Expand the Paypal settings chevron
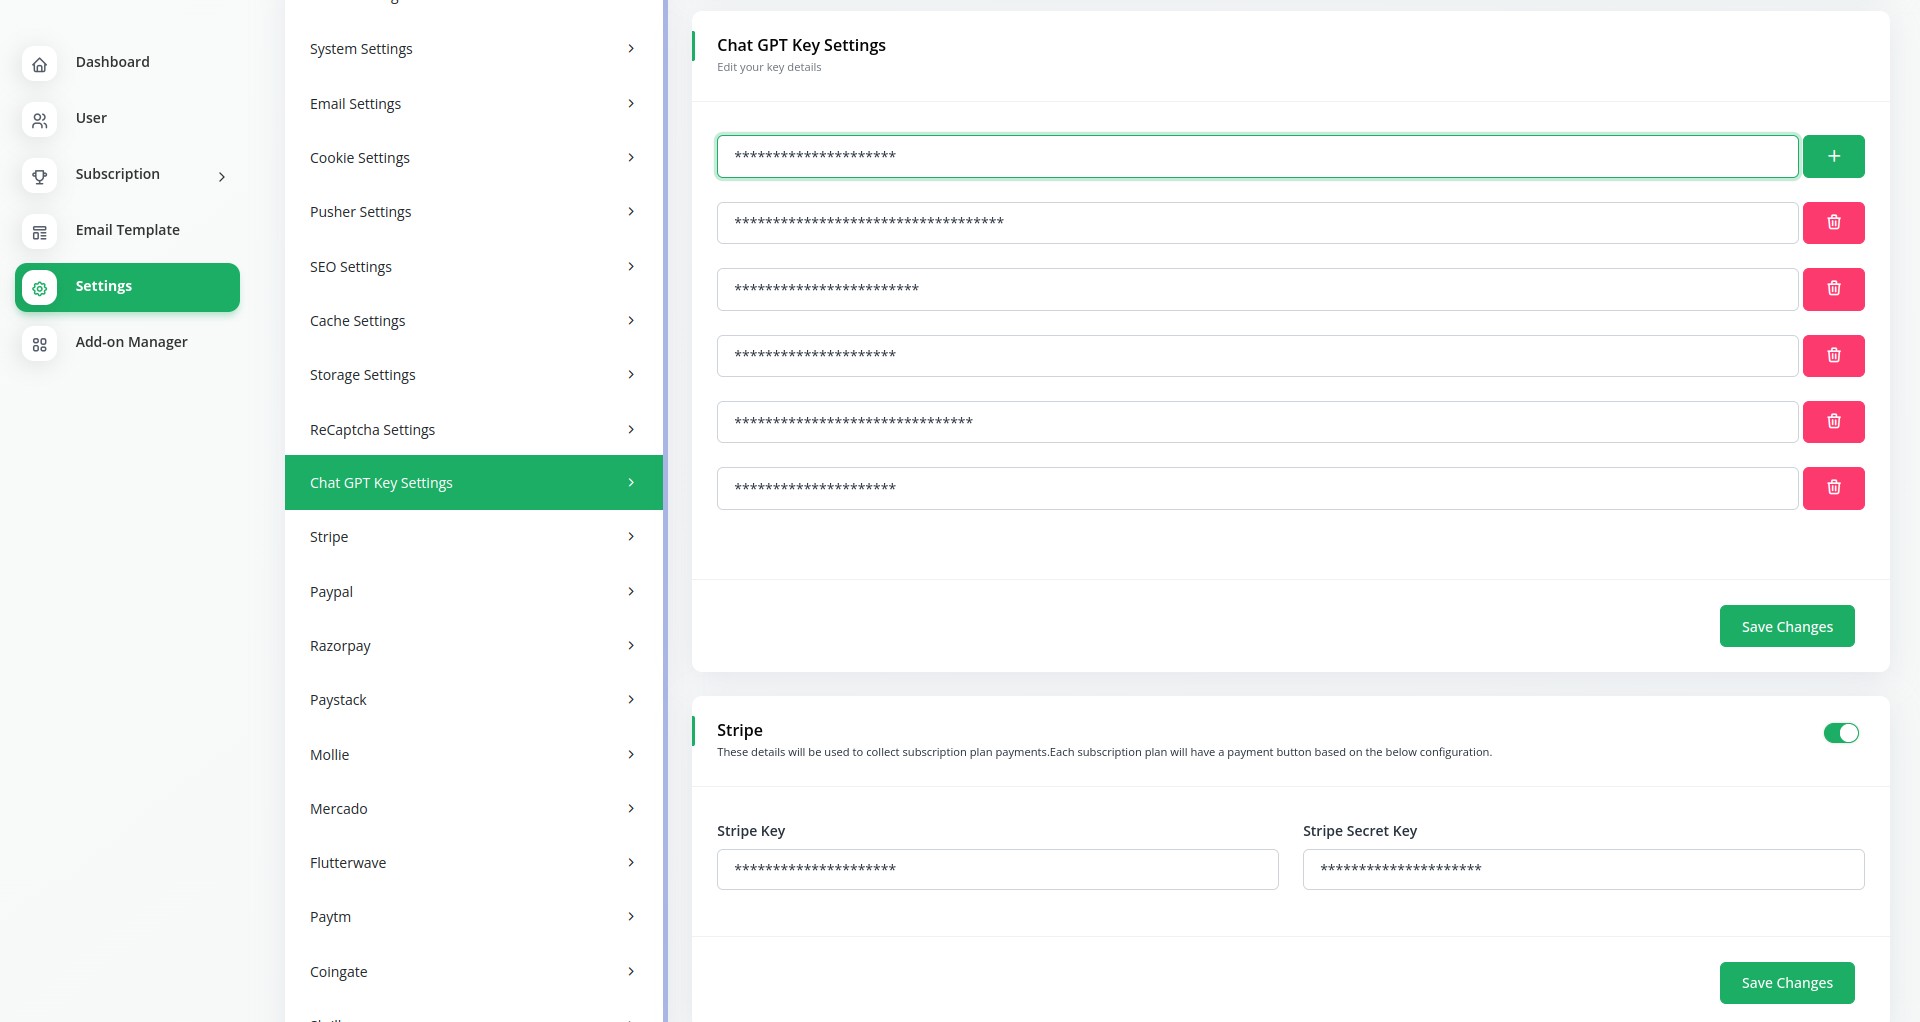Viewport: 1920px width, 1022px height. [x=631, y=592]
